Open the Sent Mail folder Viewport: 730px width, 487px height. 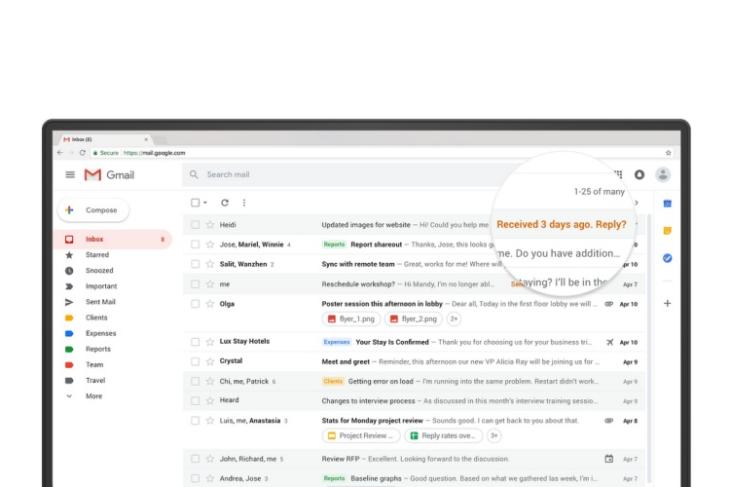coord(100,302)
